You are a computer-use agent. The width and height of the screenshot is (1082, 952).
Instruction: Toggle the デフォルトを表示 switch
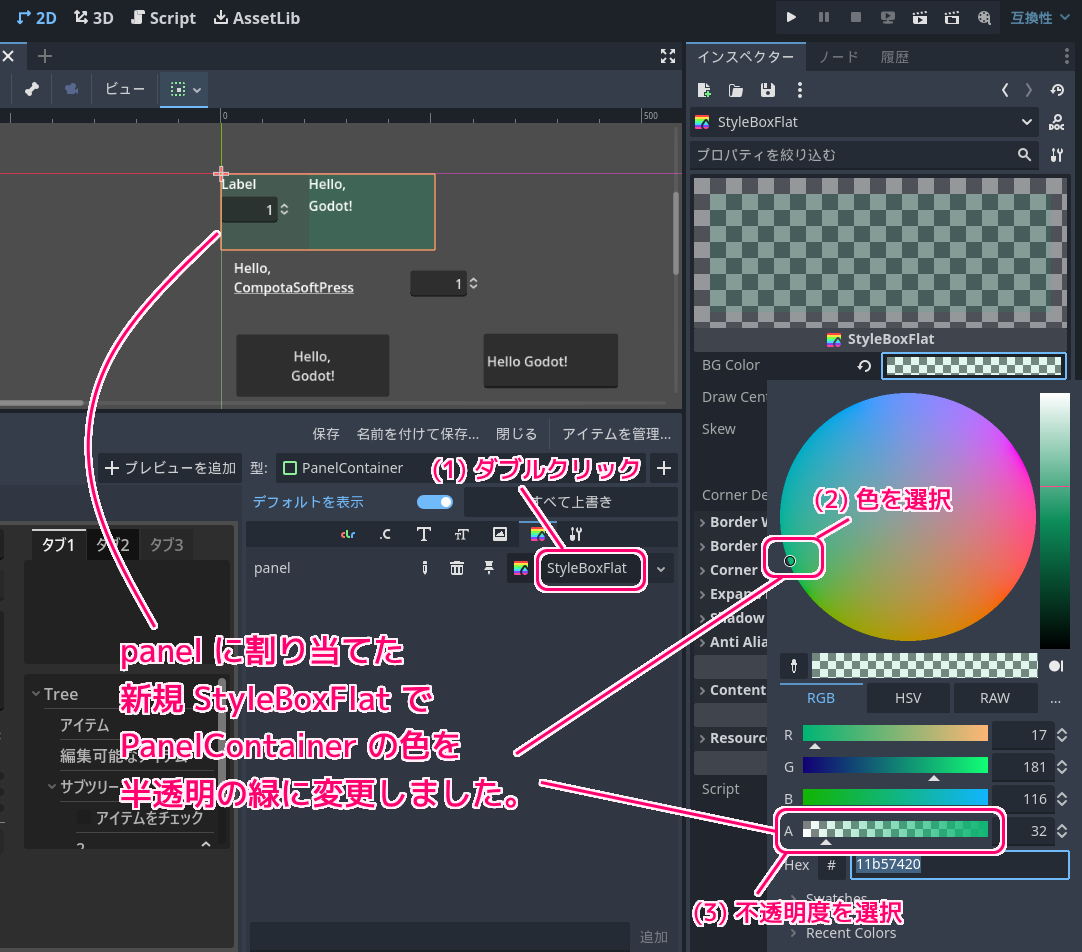(x=434, y=502)
